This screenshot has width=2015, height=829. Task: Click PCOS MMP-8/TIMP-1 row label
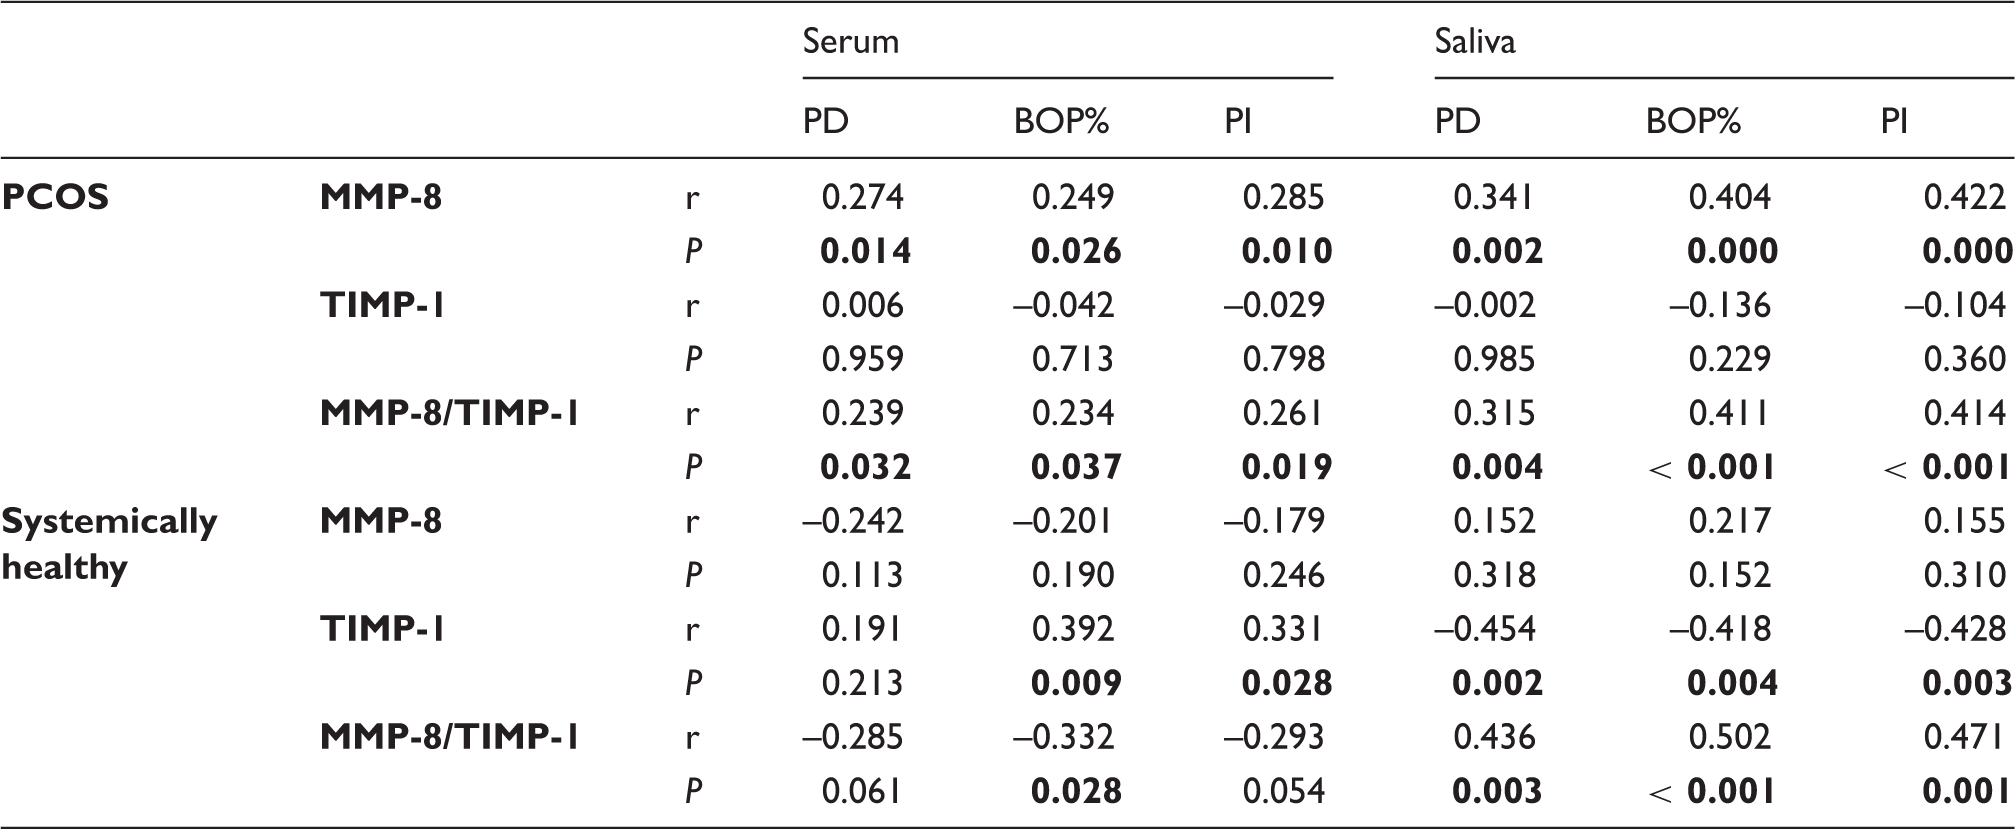click(x=450, y=413)
